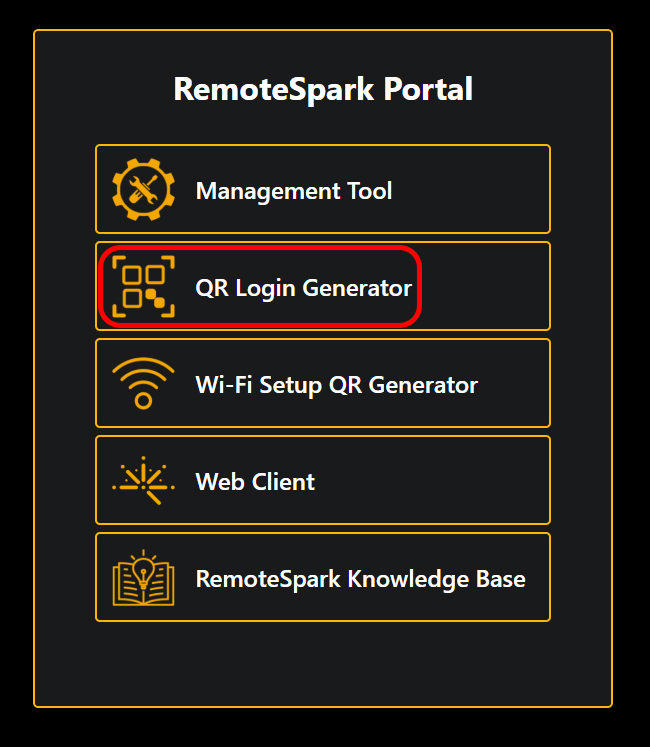Click the word Tool in Management Tool

coord(370,191)
